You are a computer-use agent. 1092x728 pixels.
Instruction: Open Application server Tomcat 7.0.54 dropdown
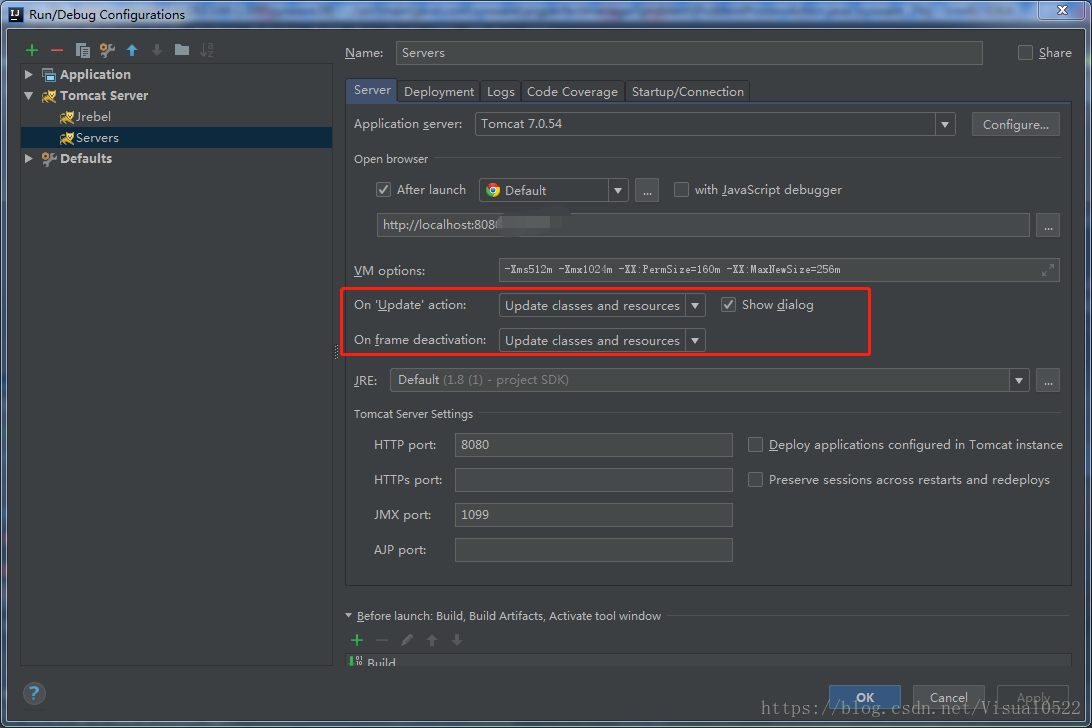944,125
